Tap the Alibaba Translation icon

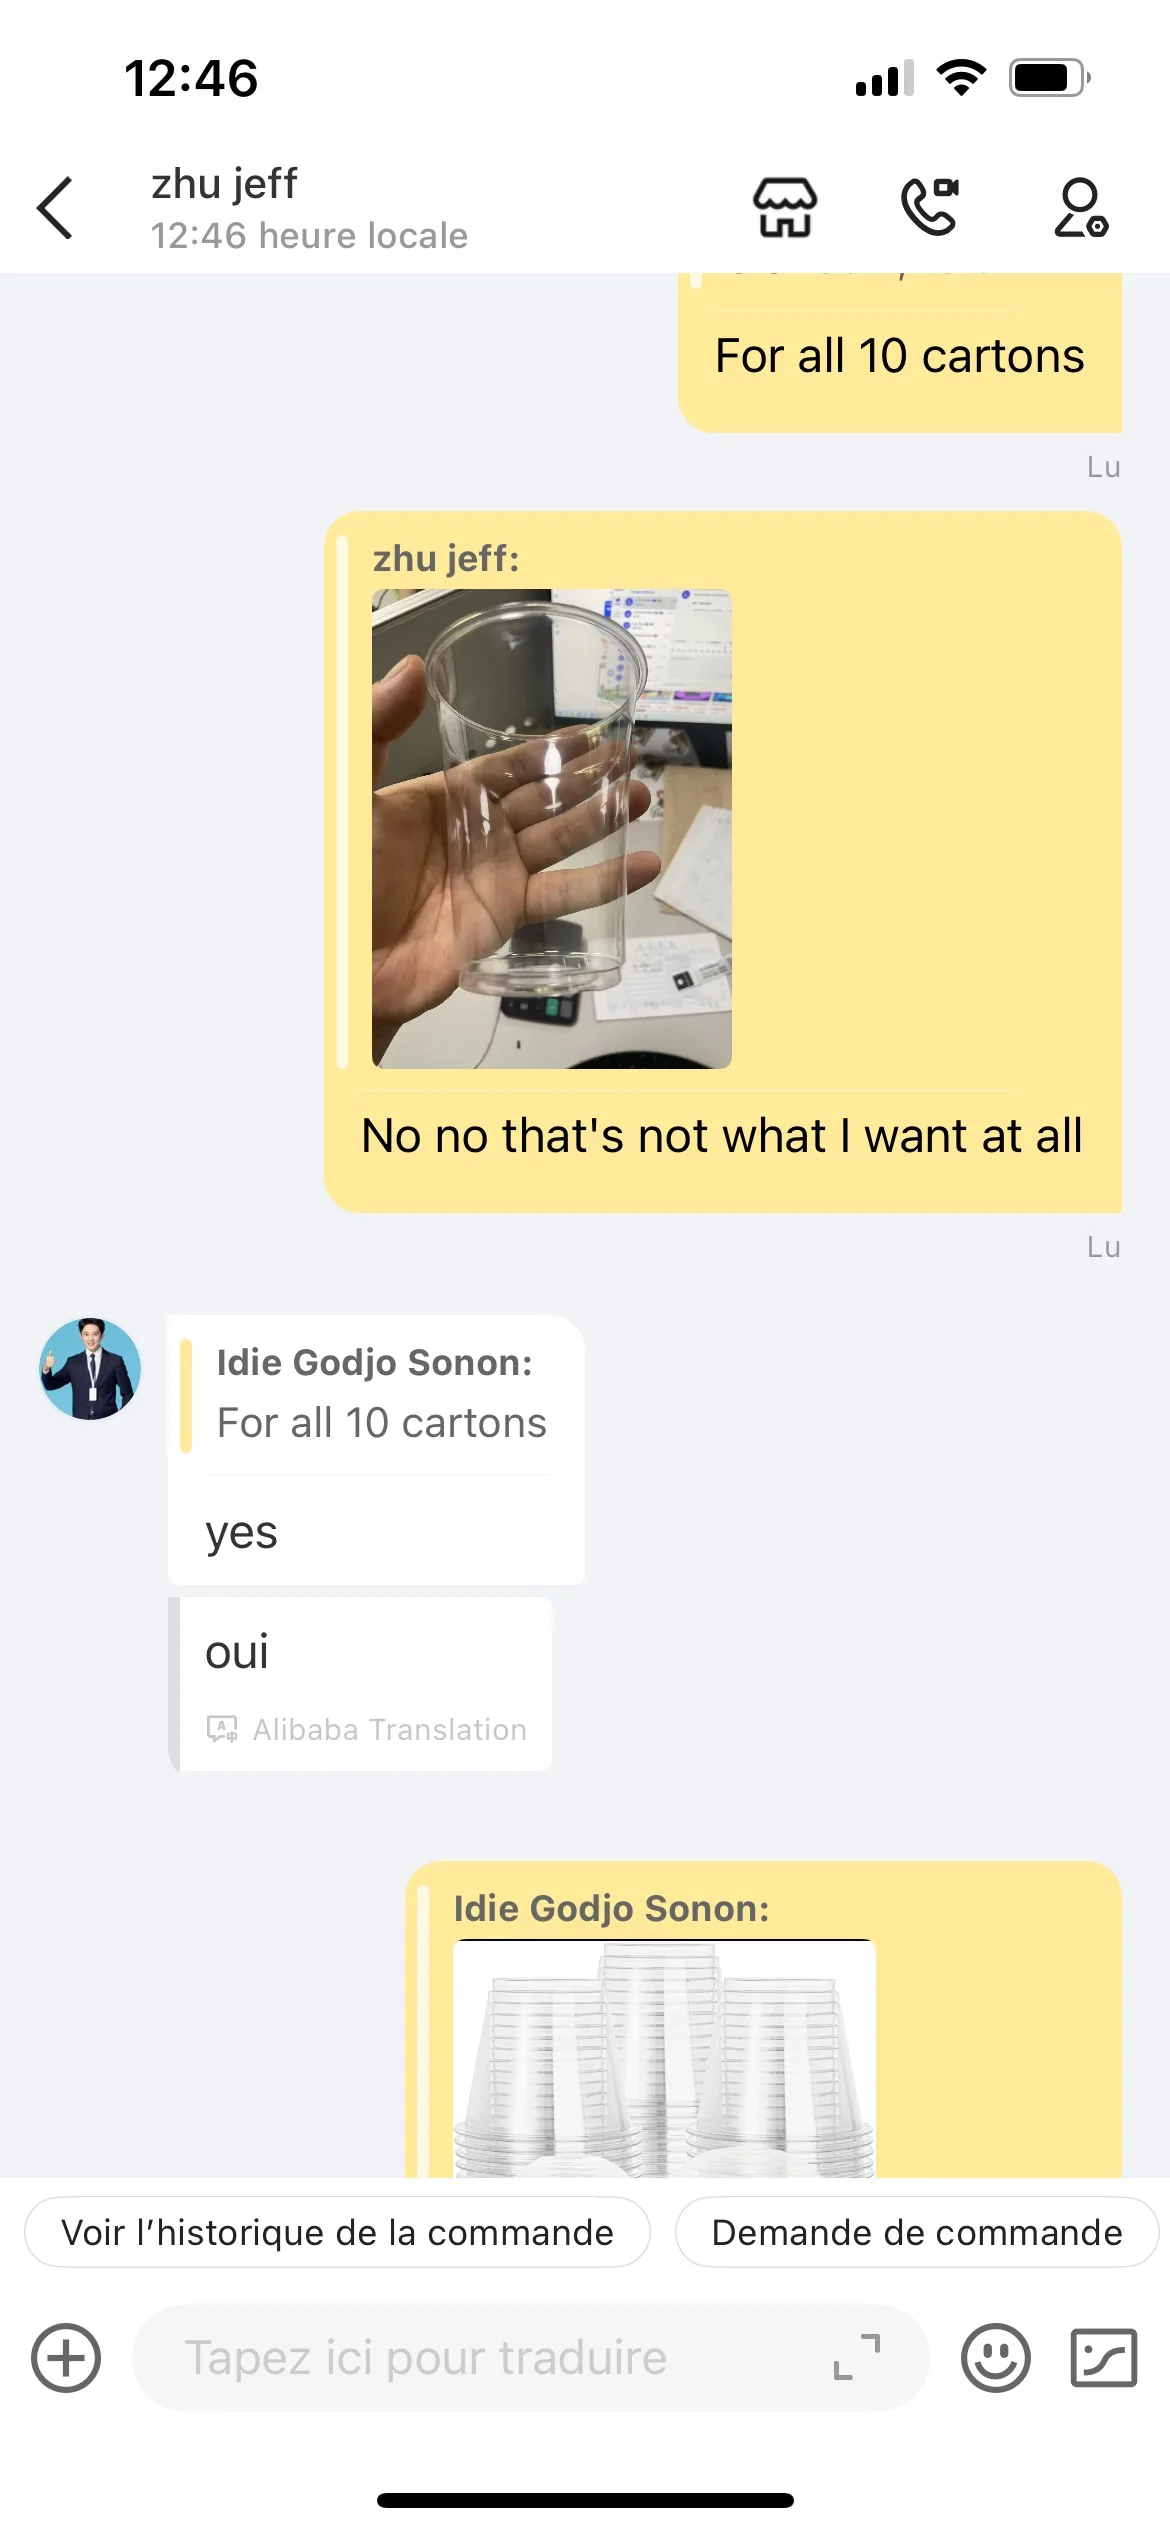(x=222, y=1729)
